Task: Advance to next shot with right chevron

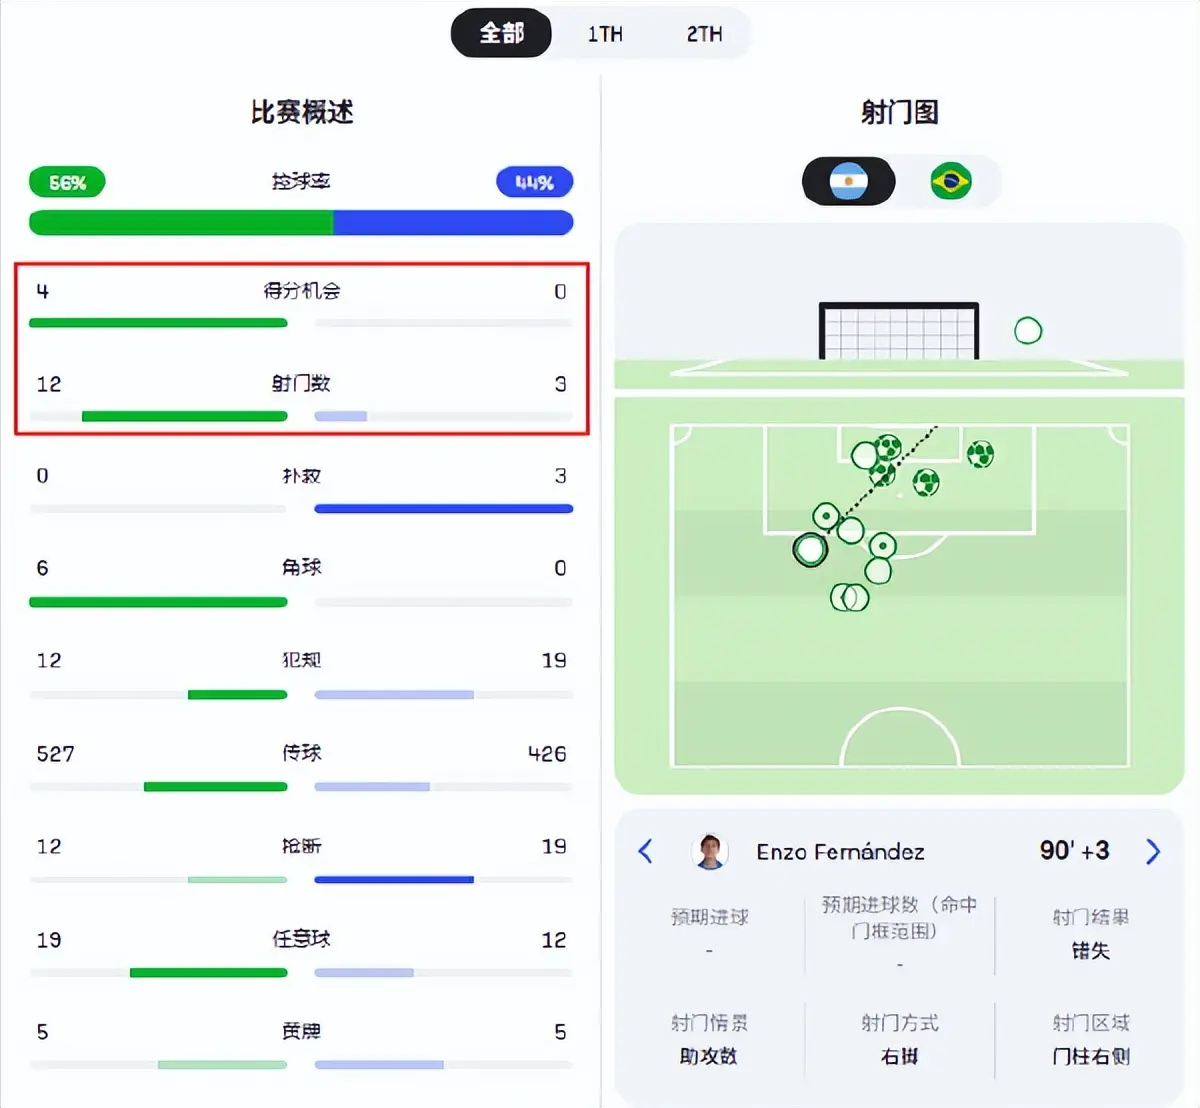Action: pos(1153,852)
